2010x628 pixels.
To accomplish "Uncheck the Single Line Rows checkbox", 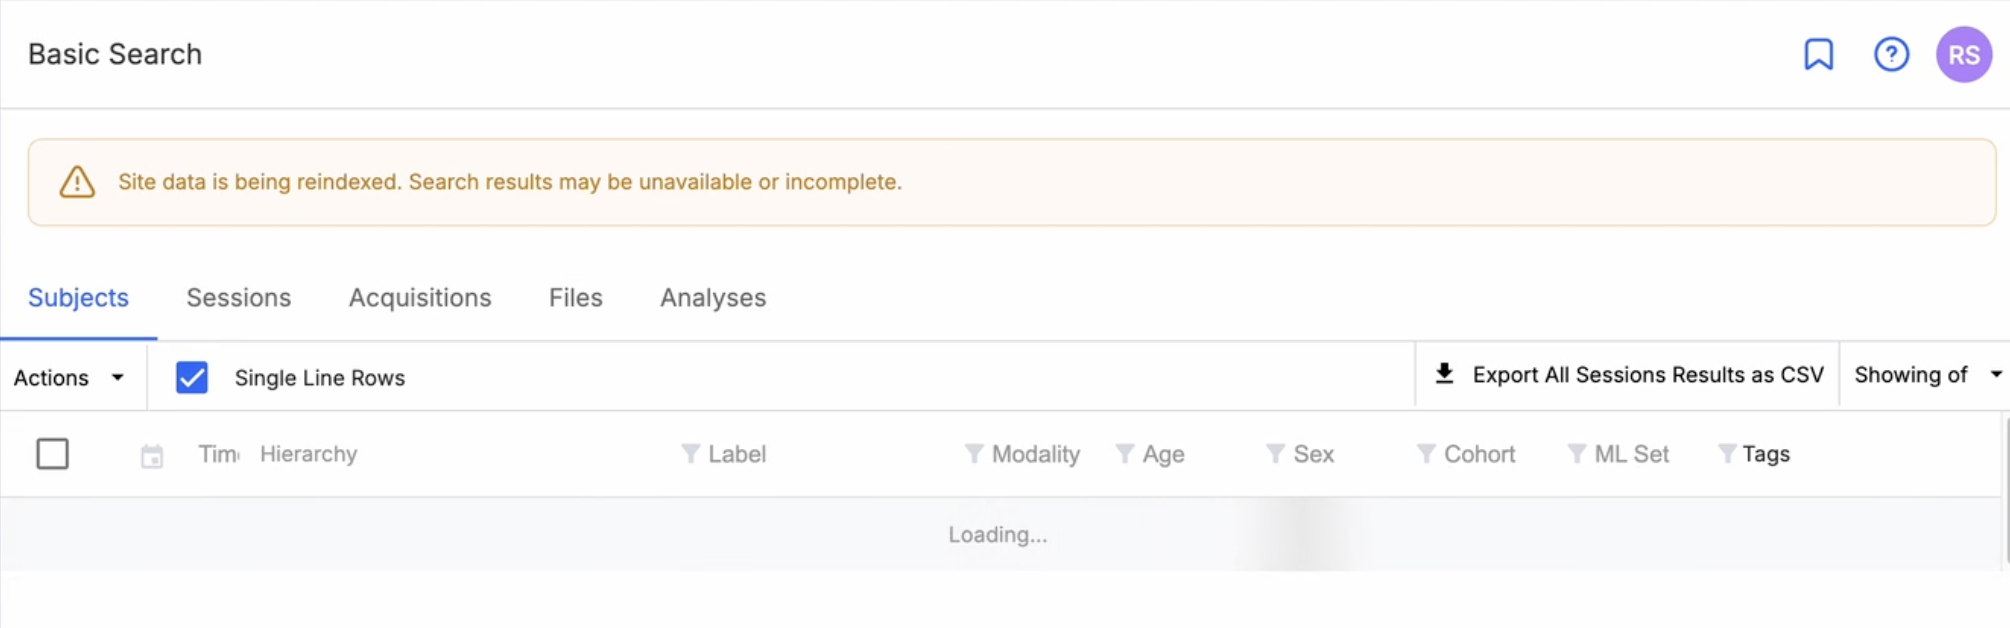I will pyautogui.click(x=192, y=377).
